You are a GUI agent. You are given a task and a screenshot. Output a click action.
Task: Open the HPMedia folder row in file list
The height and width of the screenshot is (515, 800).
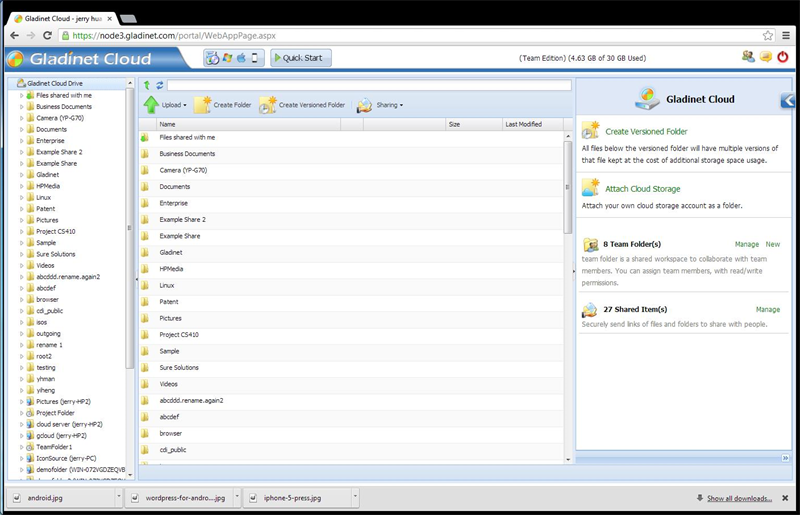351,269
